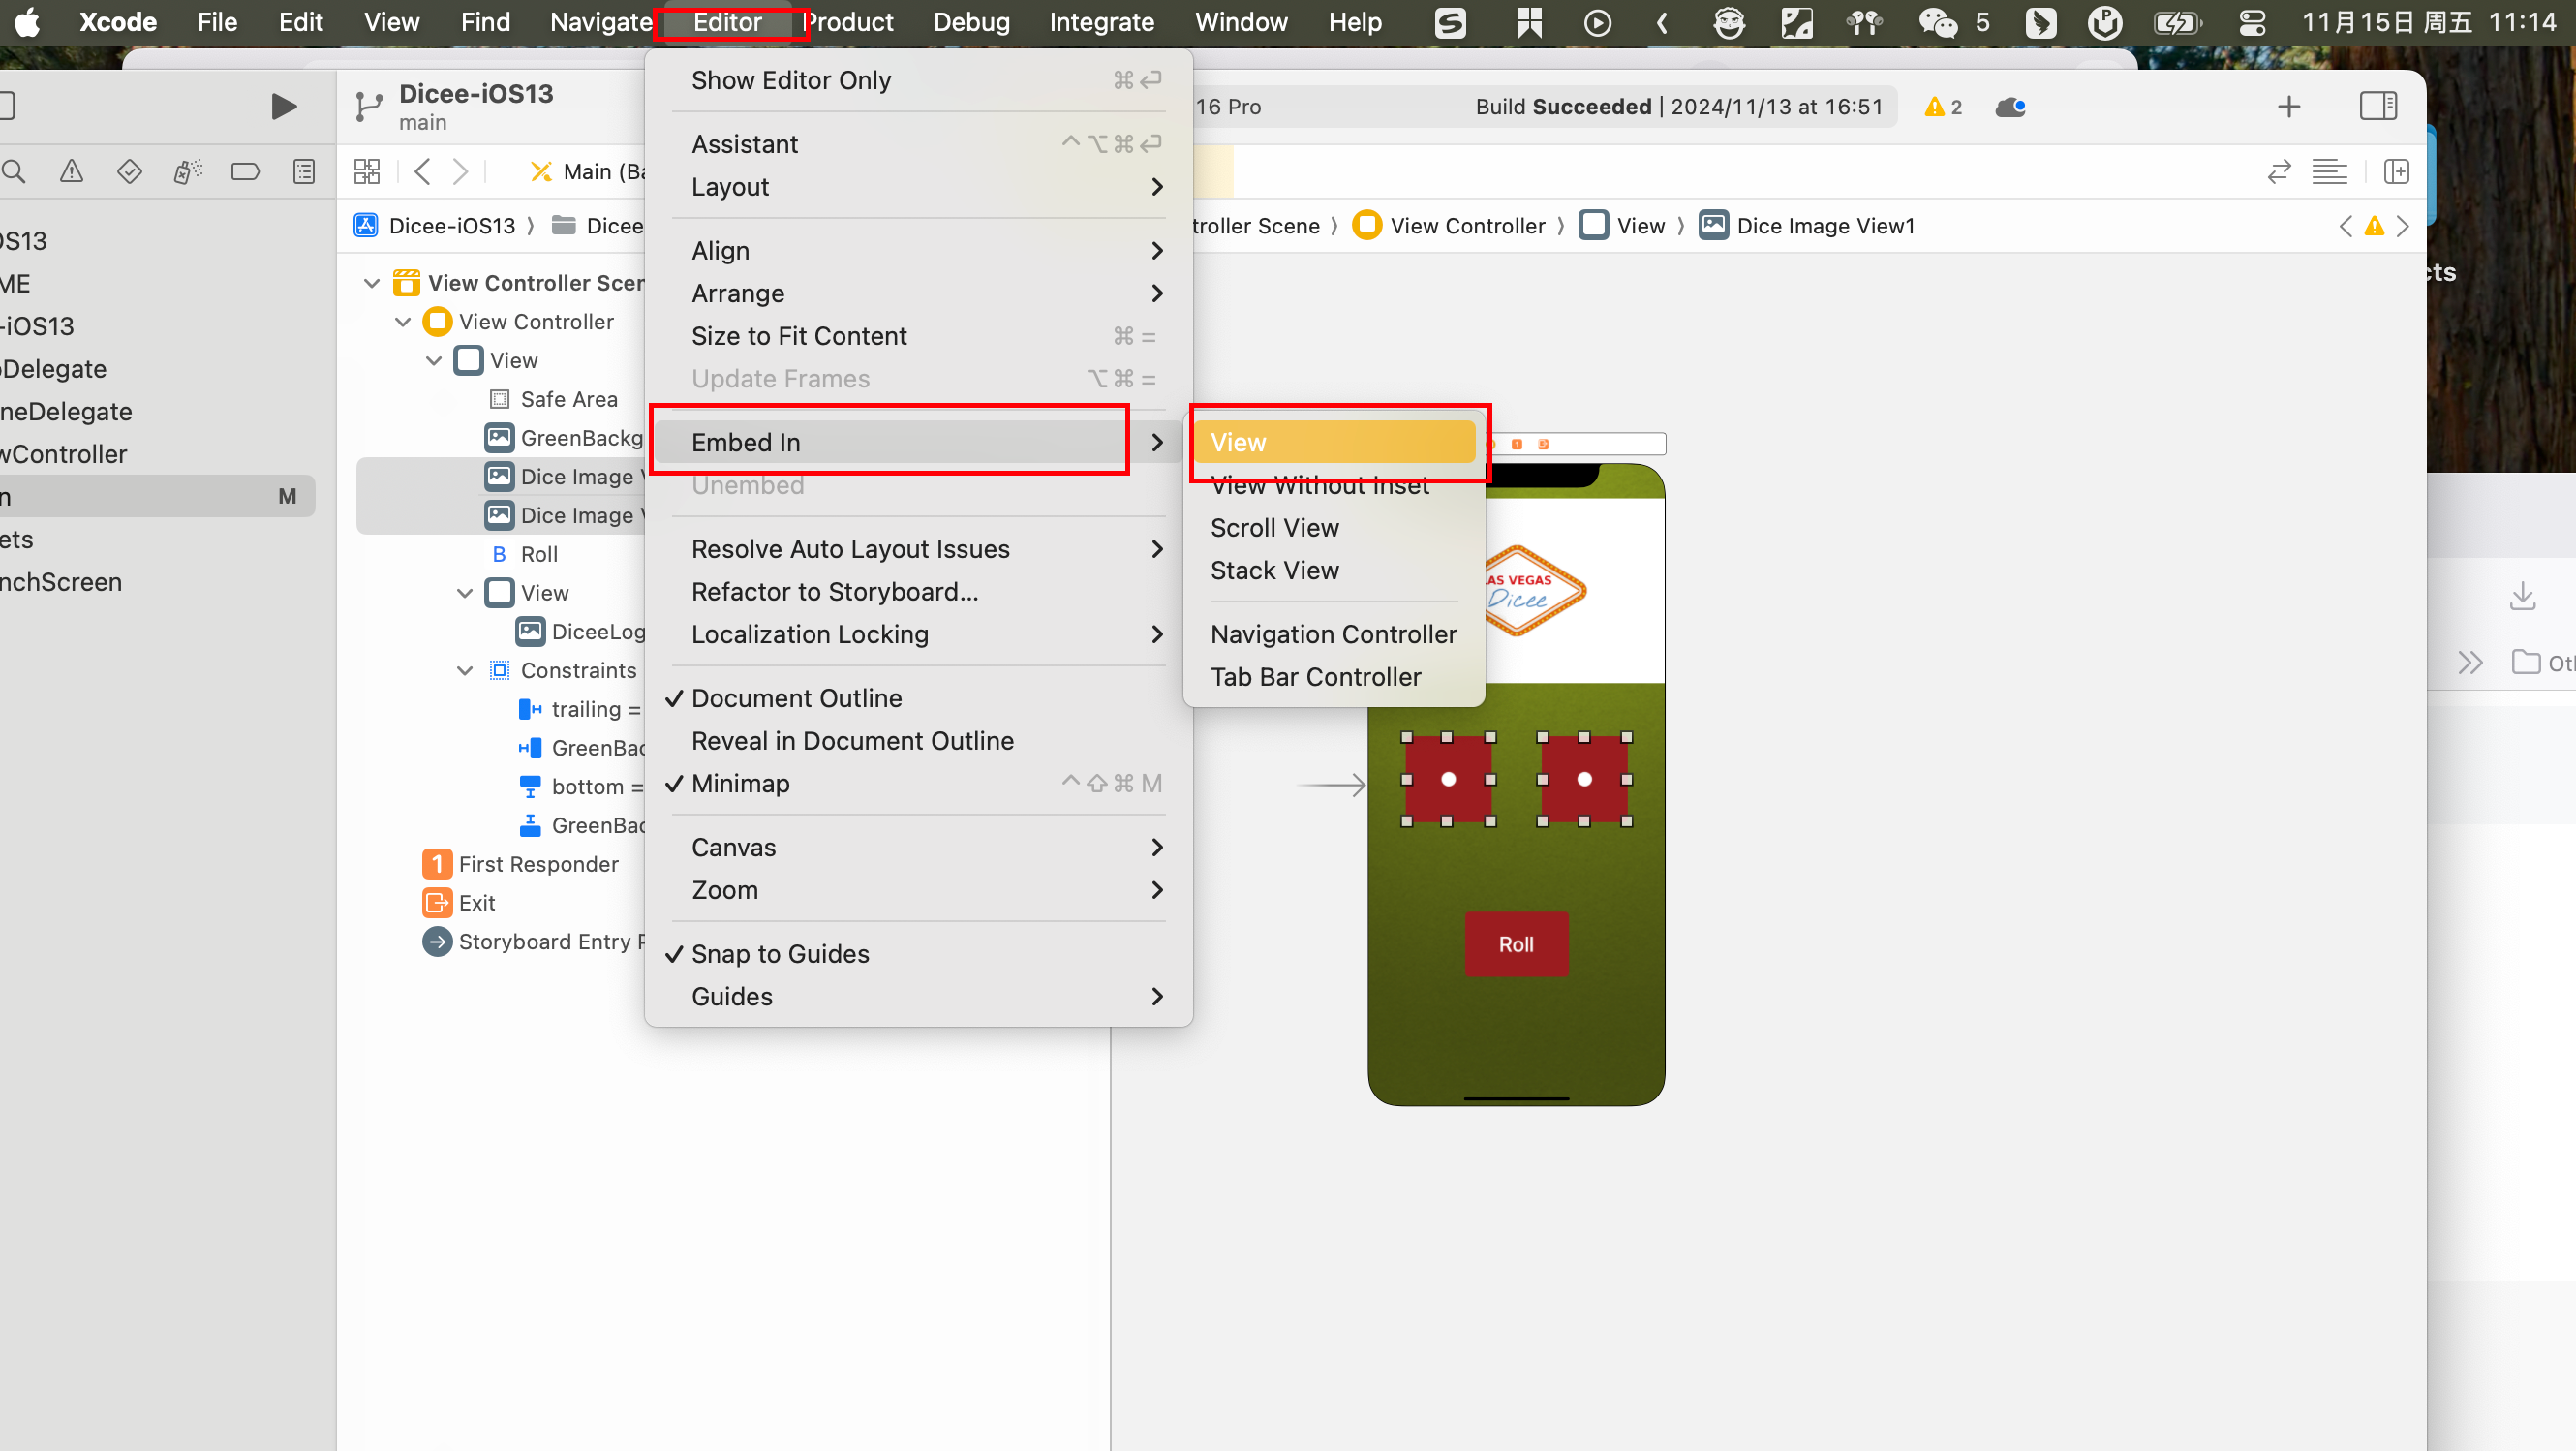The height and width of the screenshot is (1451, 2576).
Task: Collapse the View Controller disclosure triangle
Action: click(x=403, y=322)
